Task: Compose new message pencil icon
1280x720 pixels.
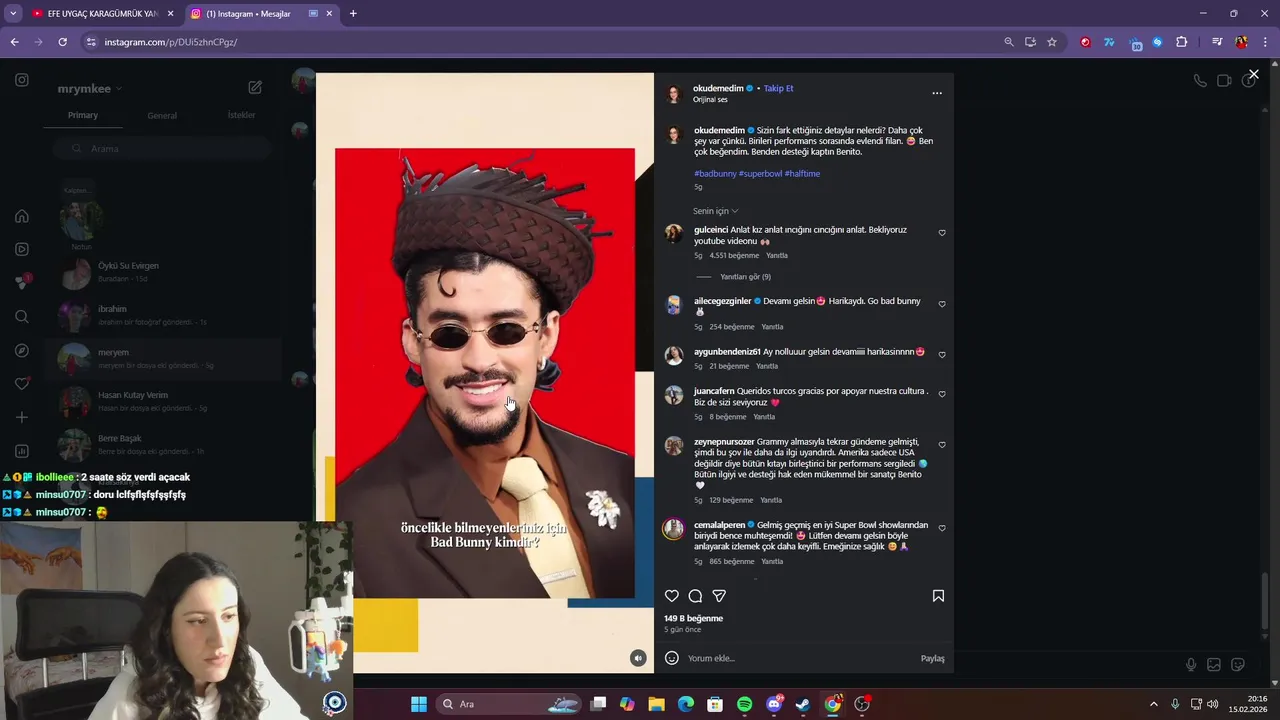Action: click(255, 88)
